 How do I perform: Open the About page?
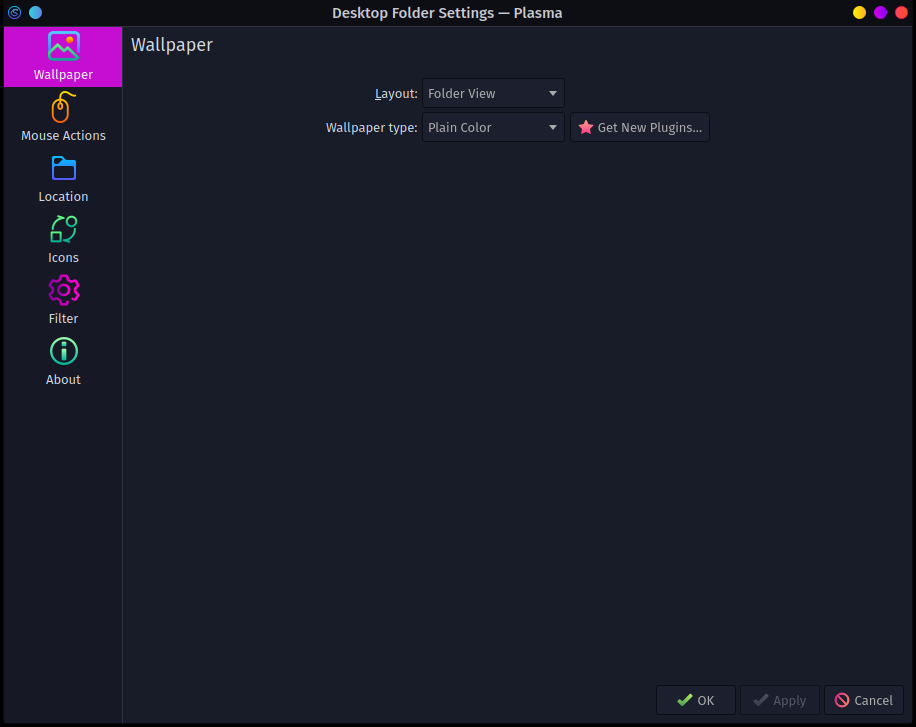[x=63, y=362]
